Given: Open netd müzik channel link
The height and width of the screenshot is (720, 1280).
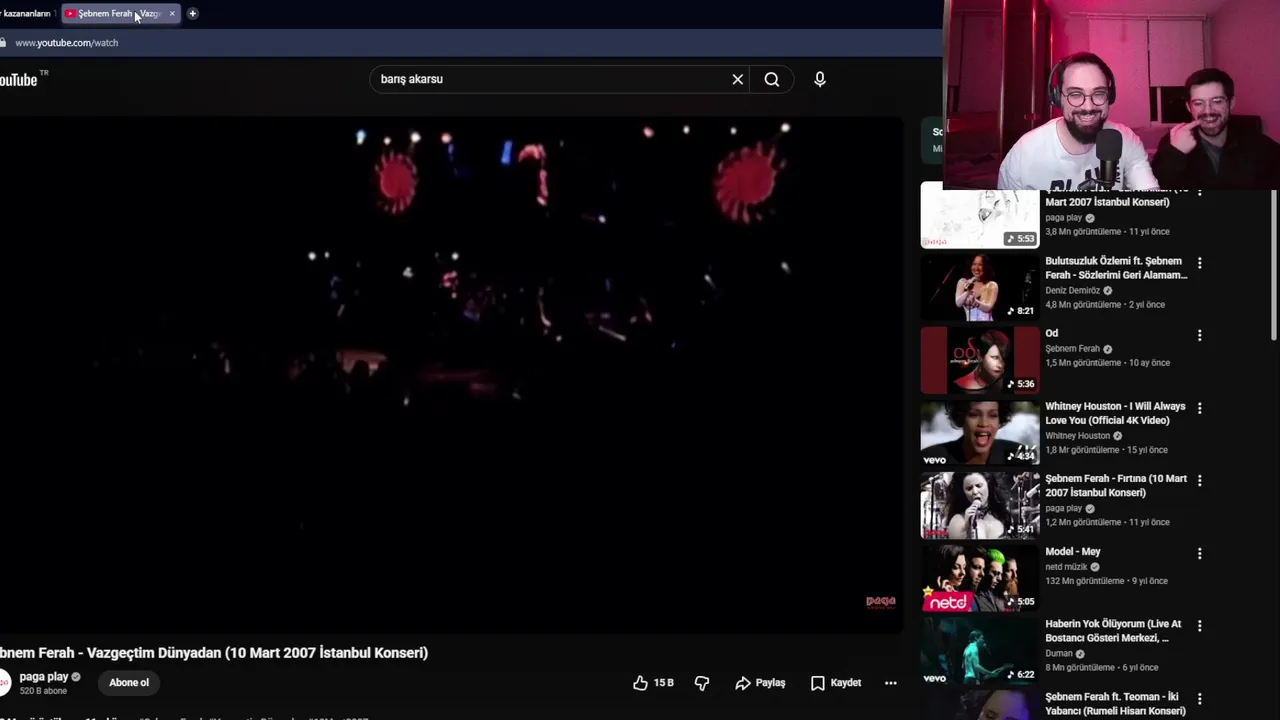Looking at the screenshot, I should click(1066, 567).
